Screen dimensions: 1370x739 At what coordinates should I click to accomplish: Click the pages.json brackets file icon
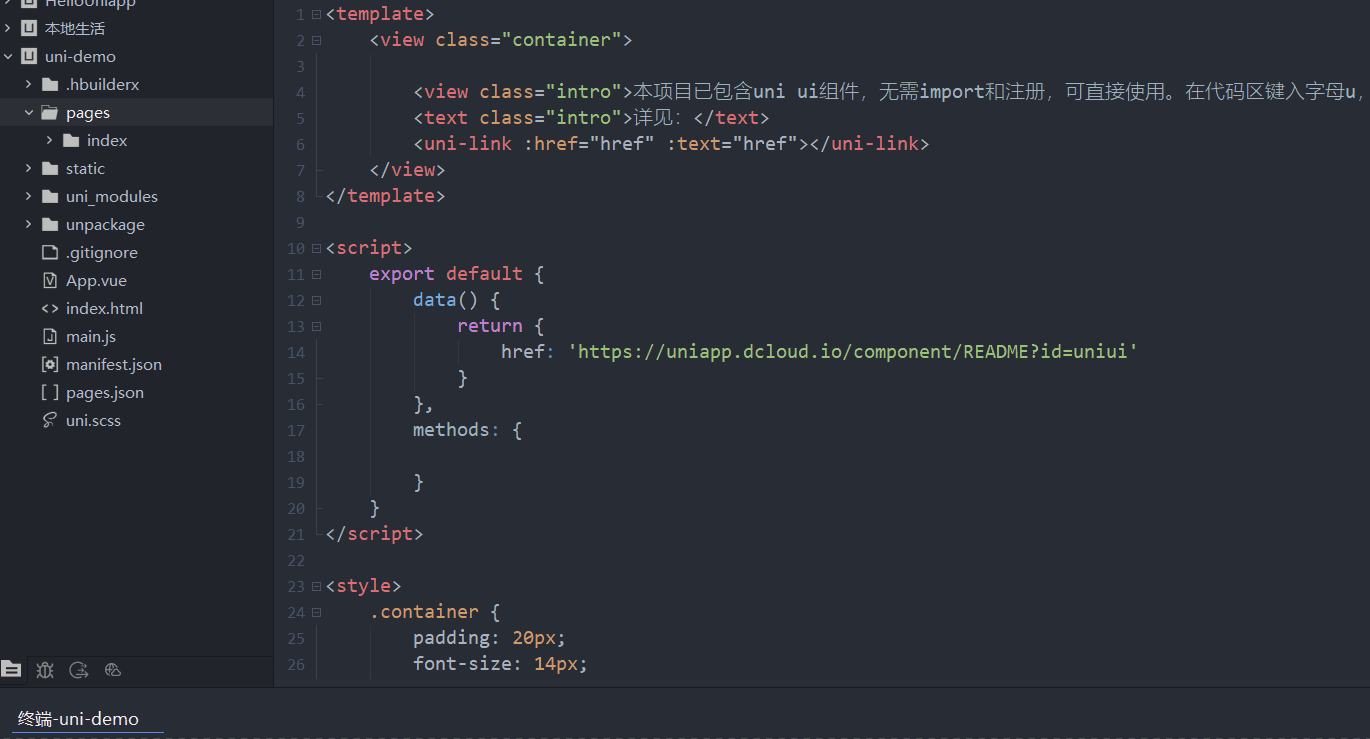click(50, 392)
